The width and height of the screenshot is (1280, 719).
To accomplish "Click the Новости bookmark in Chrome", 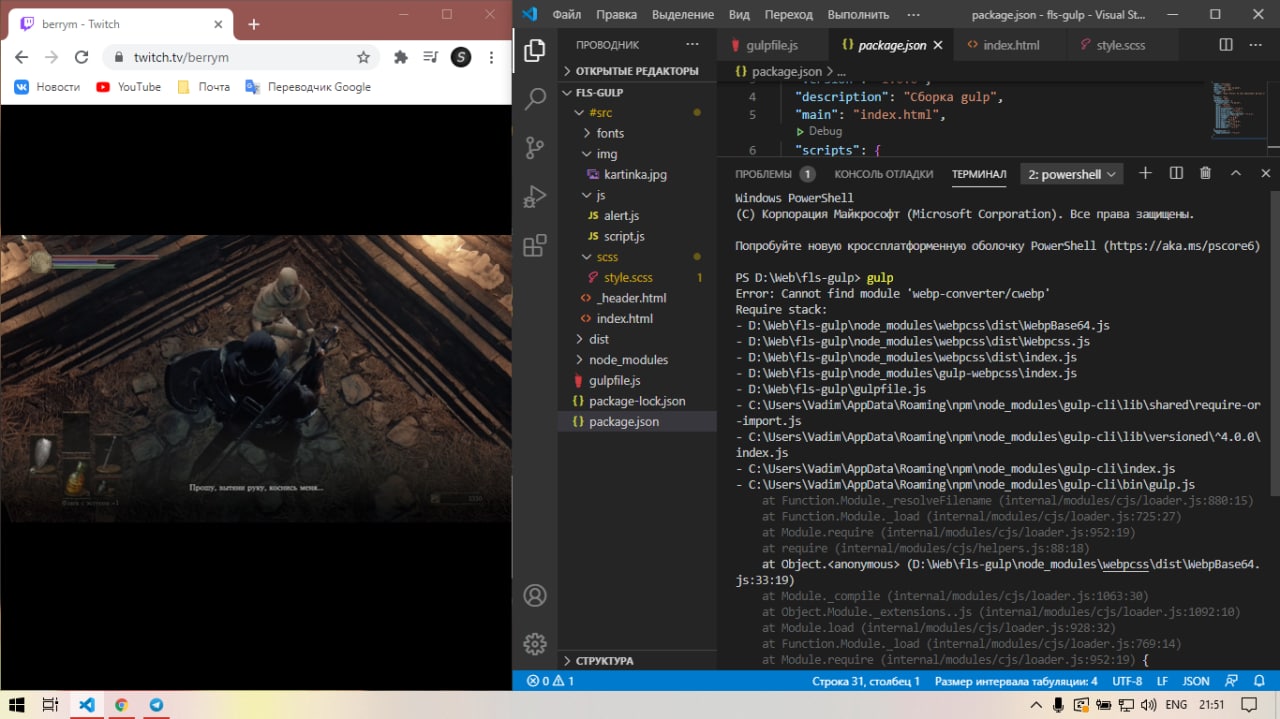I will 47,87.
